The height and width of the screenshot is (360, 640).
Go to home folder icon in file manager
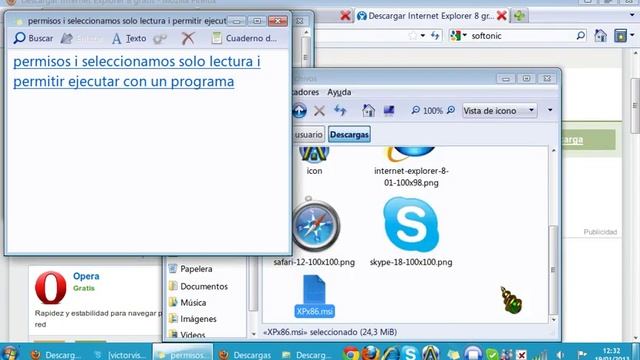368,110
